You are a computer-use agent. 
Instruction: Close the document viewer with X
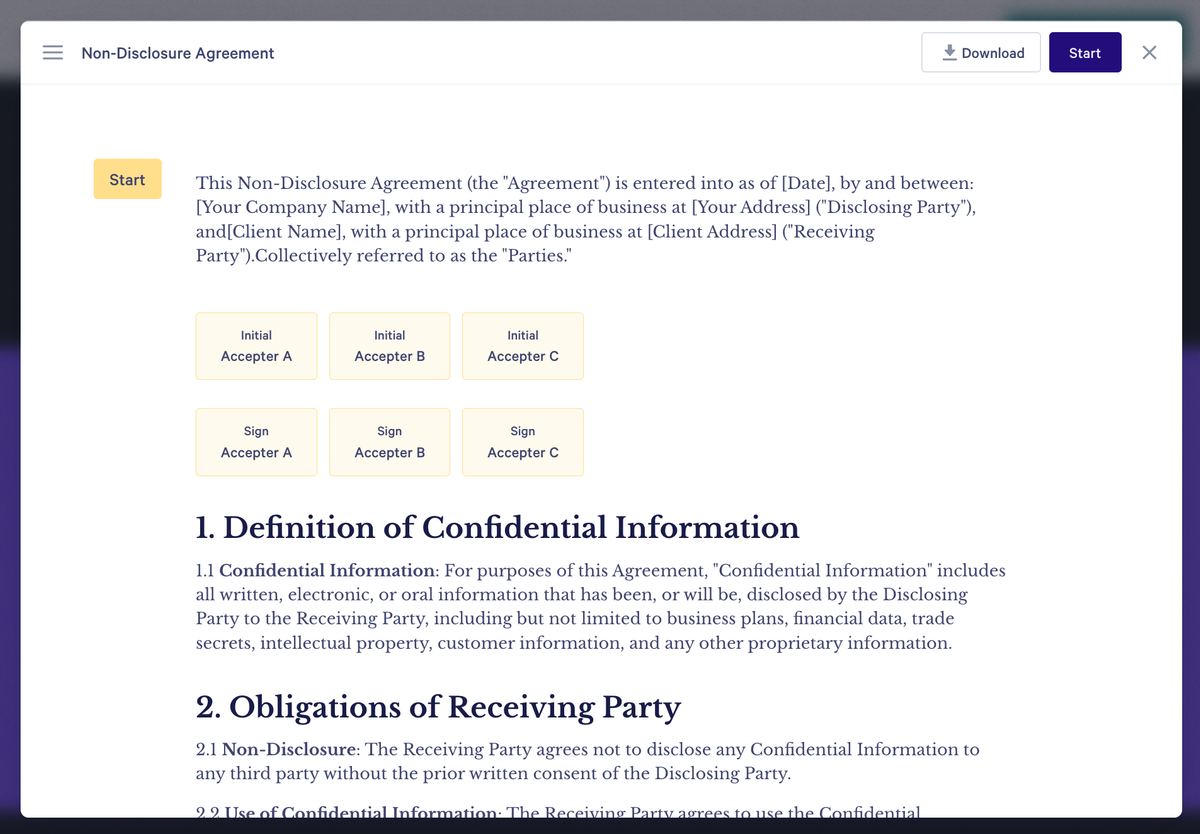pyautogui.click(x=1149, y=53)
